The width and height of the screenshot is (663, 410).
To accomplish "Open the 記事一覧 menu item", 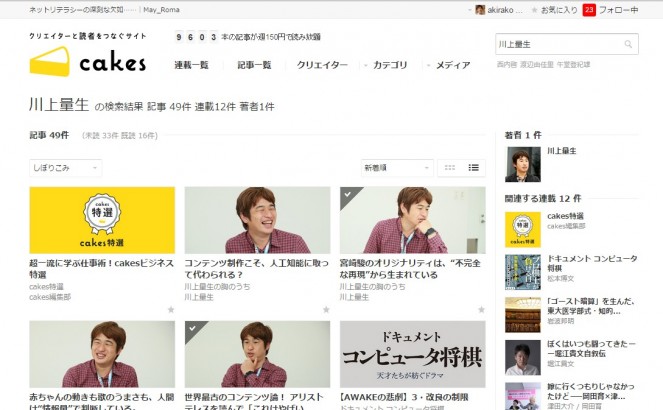I will click(x=254, y=65).
